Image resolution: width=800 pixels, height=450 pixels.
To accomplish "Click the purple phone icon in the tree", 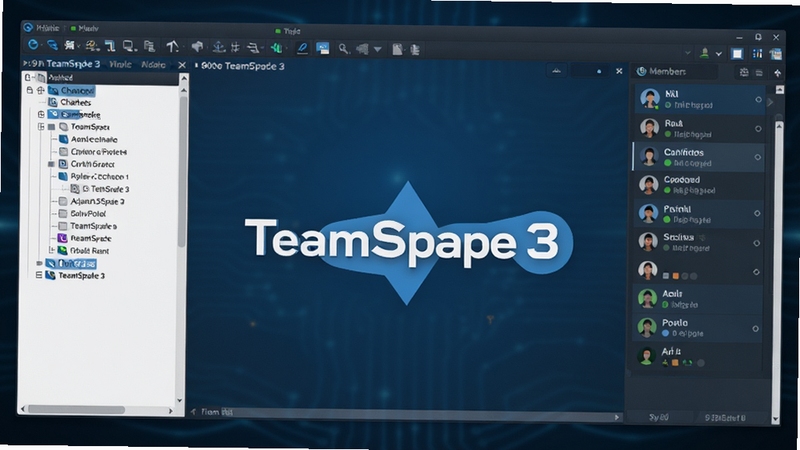I will (62, 238).
